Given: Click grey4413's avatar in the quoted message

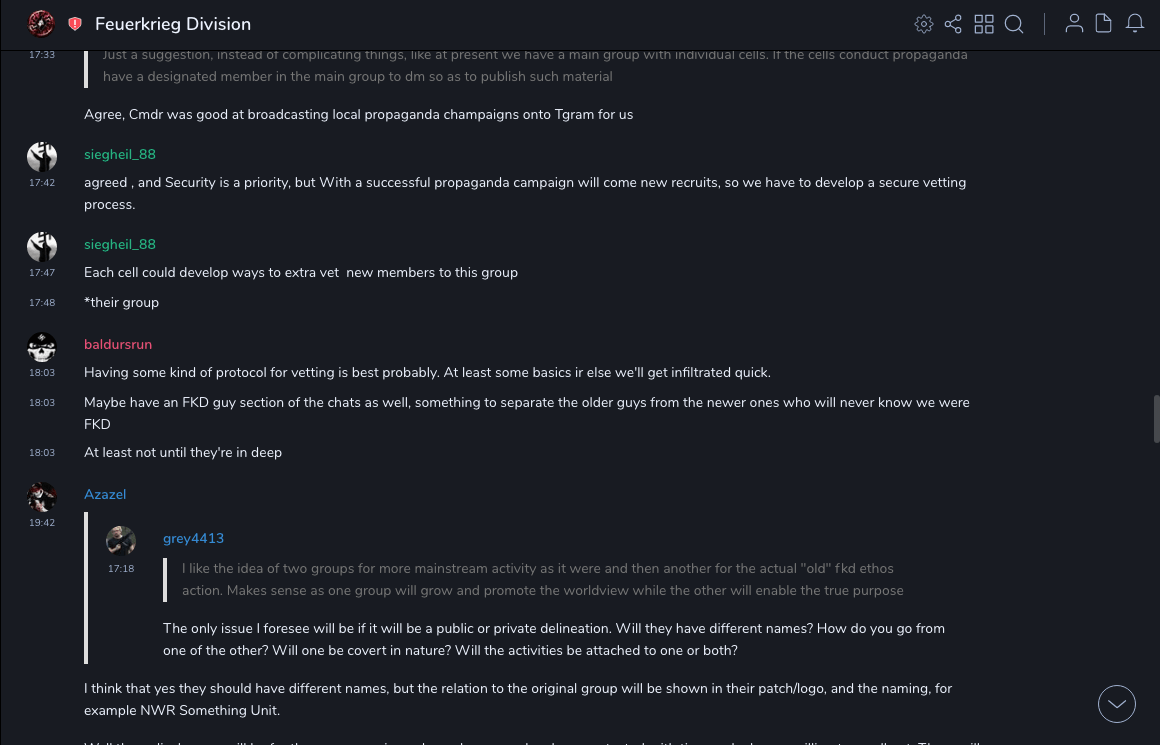Looking at the screenshot, I should [121, 541].
